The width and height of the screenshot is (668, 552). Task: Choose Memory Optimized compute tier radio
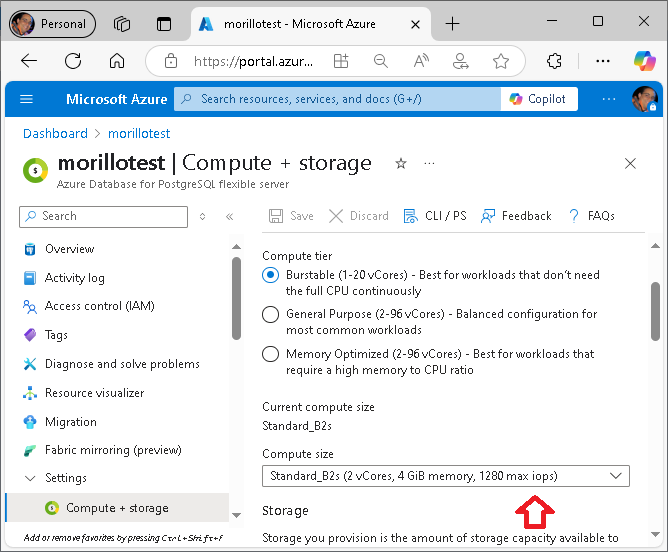click(271, 354)
